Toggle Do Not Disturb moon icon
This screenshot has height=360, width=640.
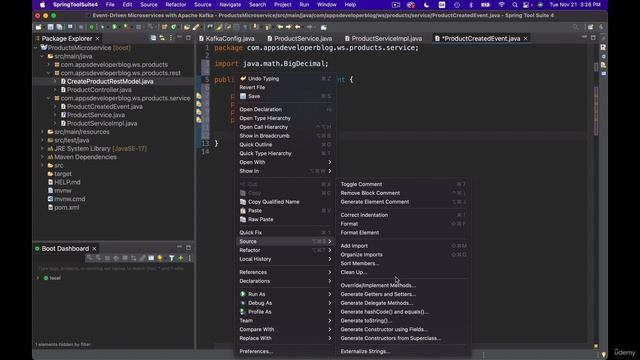coord(427,5)
